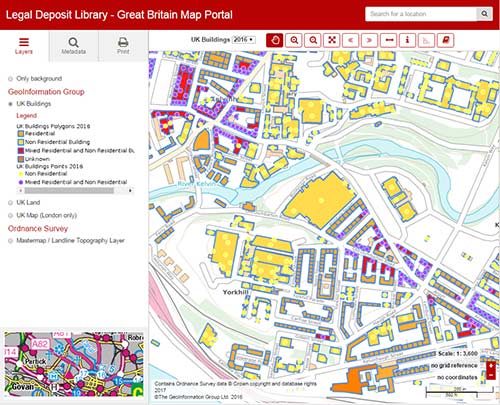Open the UK Buildings year dropdown
Viewport: 500px width, 405px height.
(x=244, y=40)
